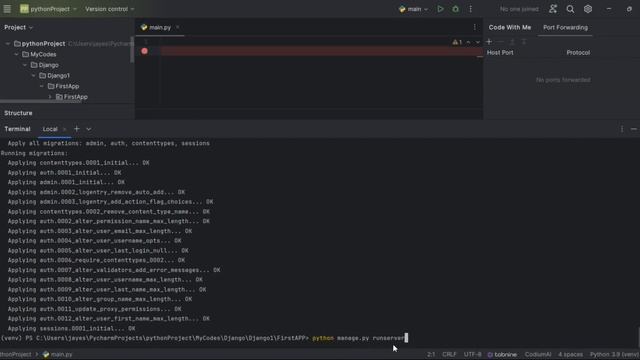Image resolution: width=640 pixels, height=360 pixels.
Task: Open IDE settings gear
Action: pyautogui.click(x=588, y=9)
